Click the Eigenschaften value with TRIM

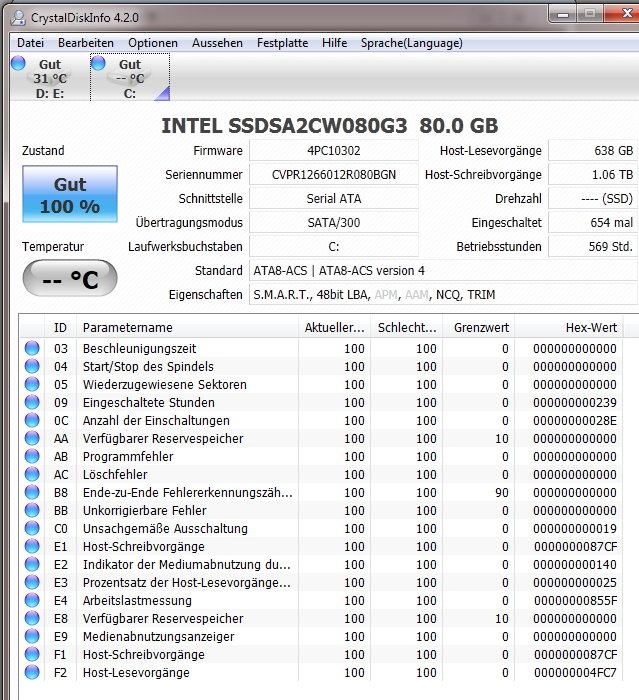(443, 295)
